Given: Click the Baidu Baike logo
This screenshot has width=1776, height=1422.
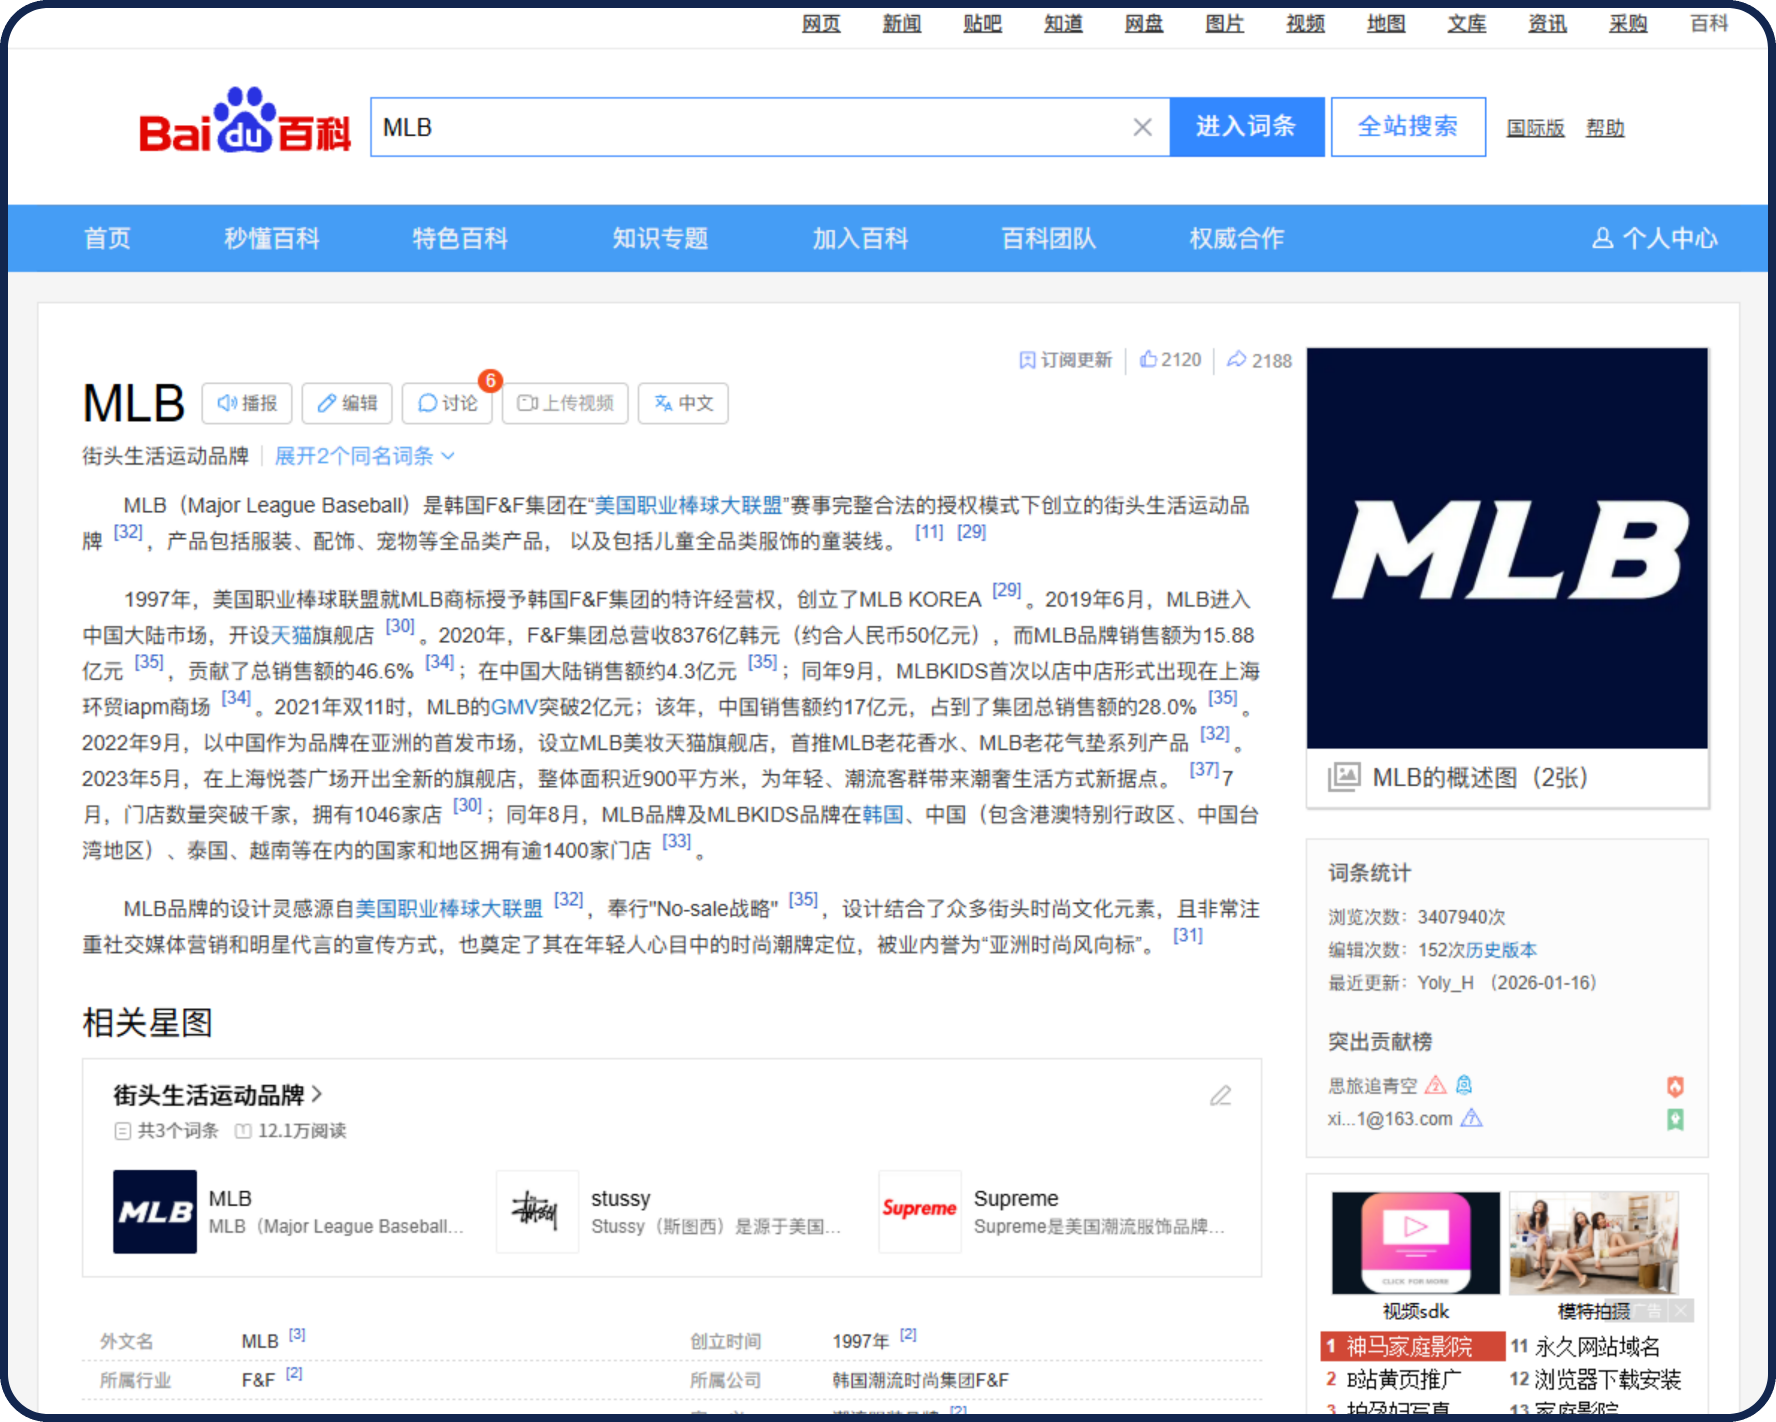Looking at the screenshot, I should [x=245, y=122].
